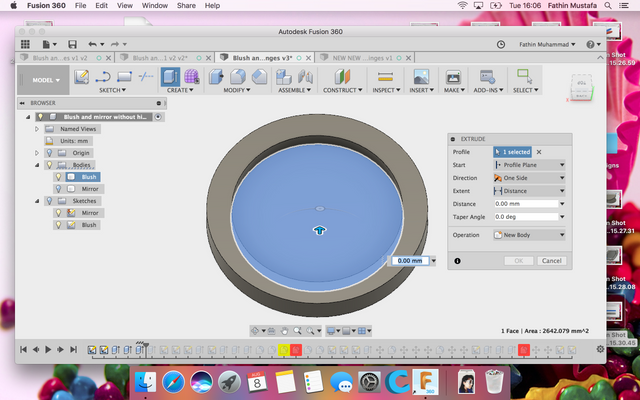Click the Taper Angle input field
Image resolution: width=640 pixels, height=400 pixels.
coord(526,217)
